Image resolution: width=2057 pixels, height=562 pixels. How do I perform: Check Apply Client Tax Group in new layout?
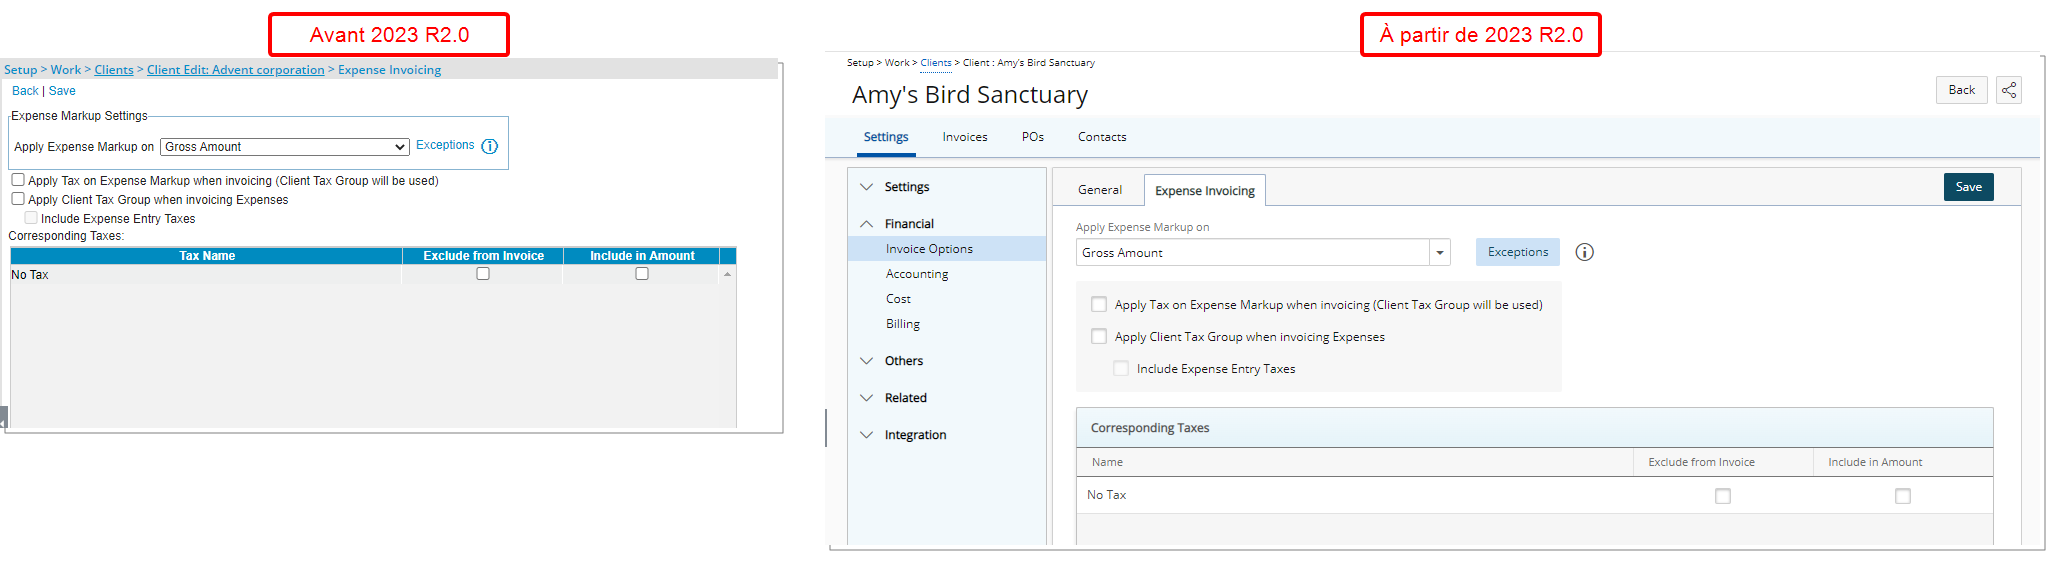pyautogui.click(x=1099, y=336)
